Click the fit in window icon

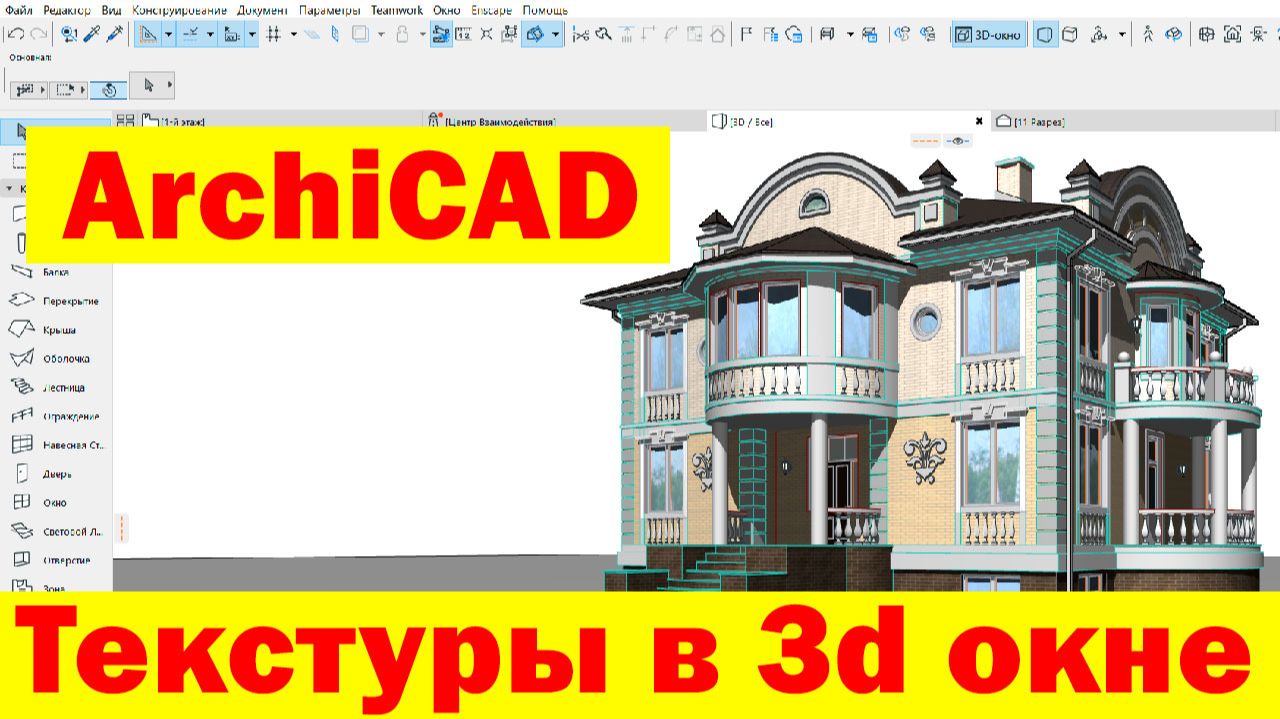[x=1207, y=34]
